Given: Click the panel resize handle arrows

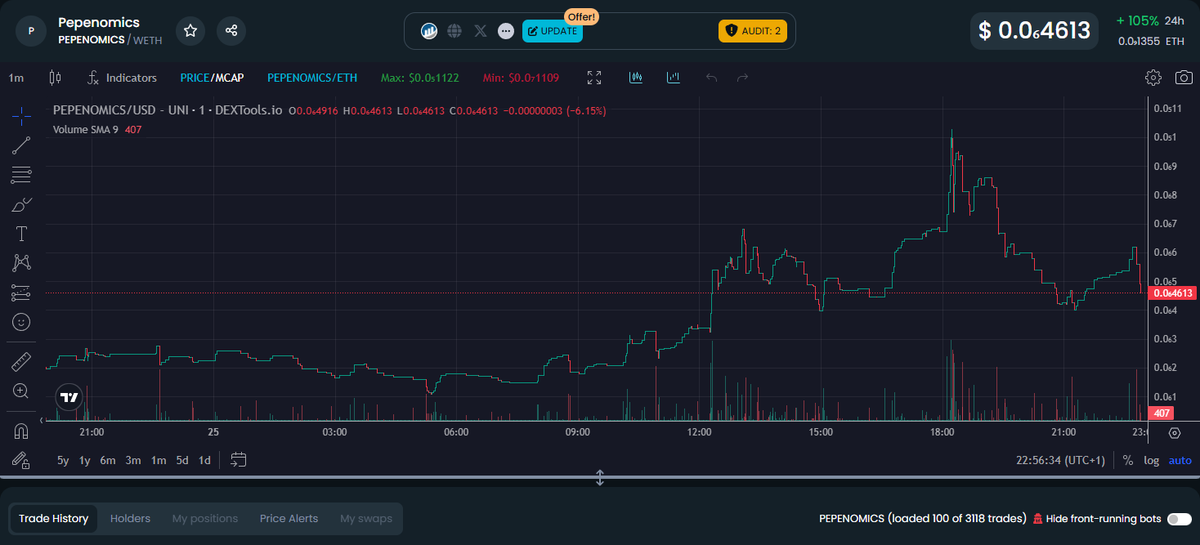Looking at the screenshot, I should [x=600, y=478].
